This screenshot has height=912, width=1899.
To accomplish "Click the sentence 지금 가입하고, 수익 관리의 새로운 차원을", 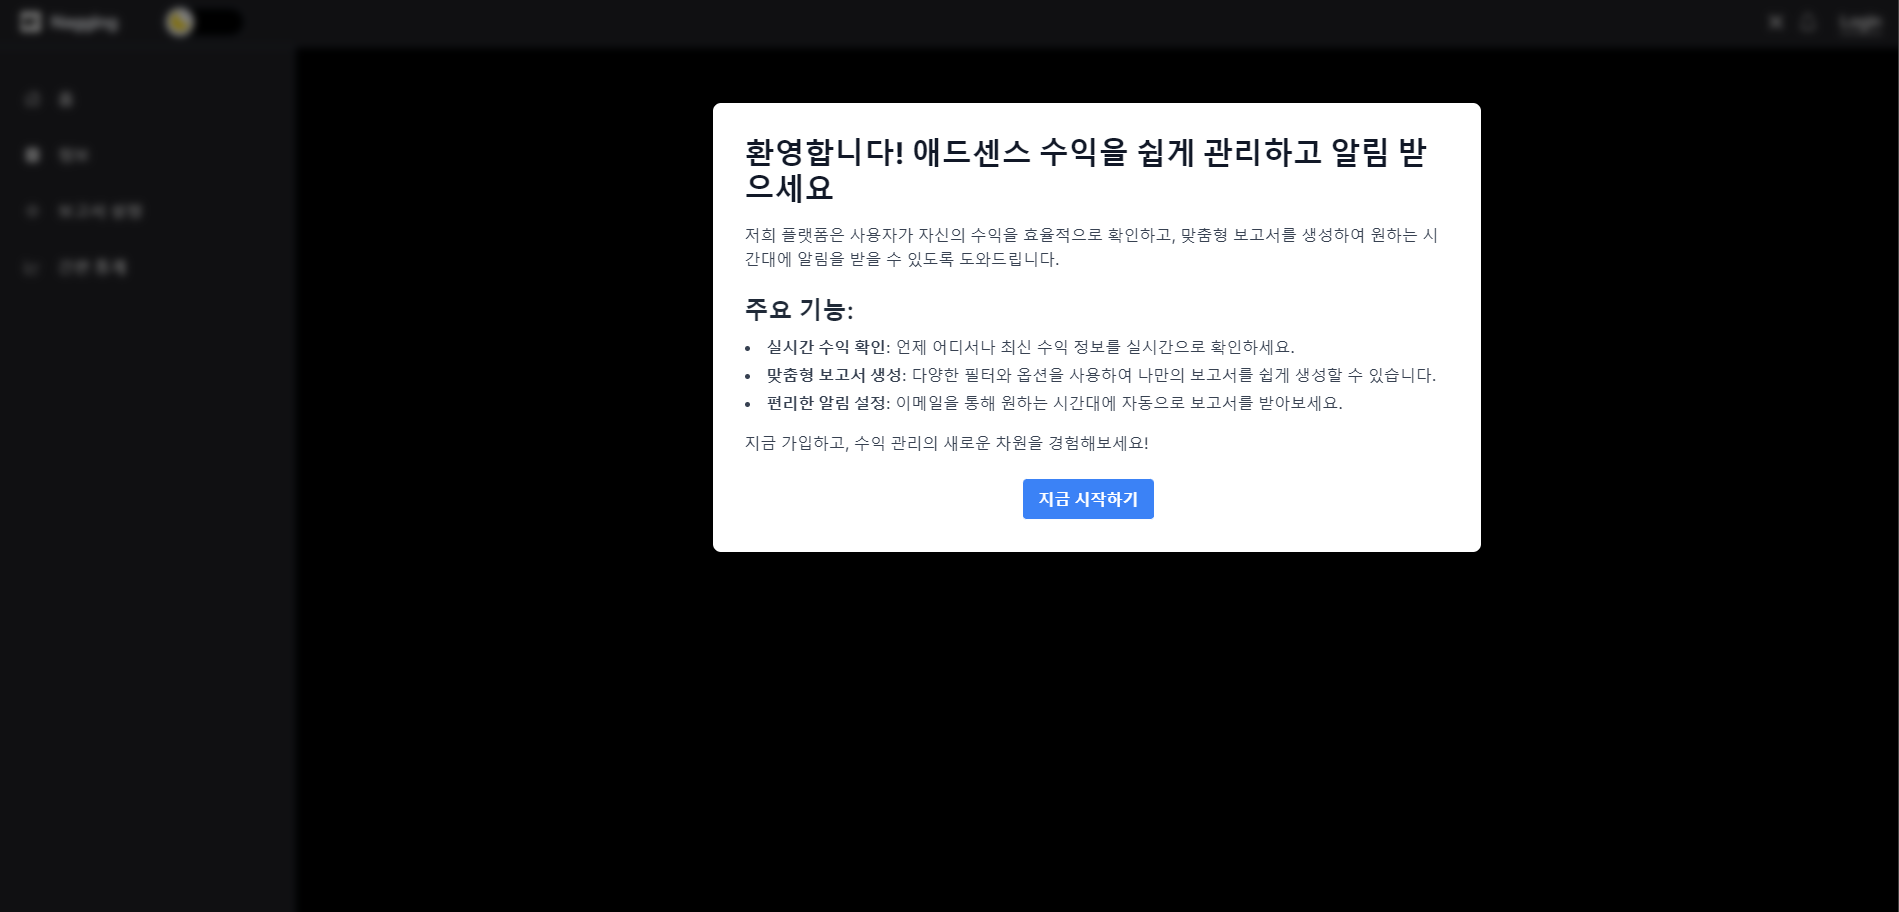I will [946, 443].
